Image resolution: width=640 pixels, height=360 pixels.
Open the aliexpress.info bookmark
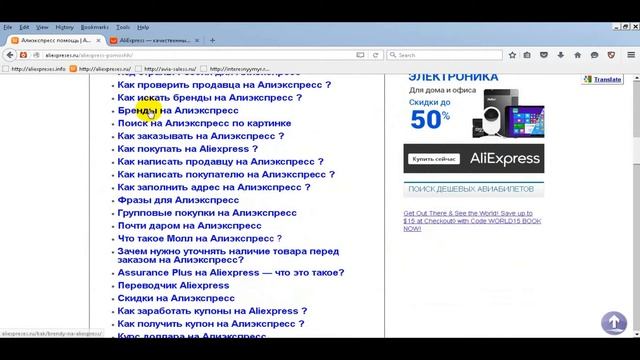tap(34, 69)
